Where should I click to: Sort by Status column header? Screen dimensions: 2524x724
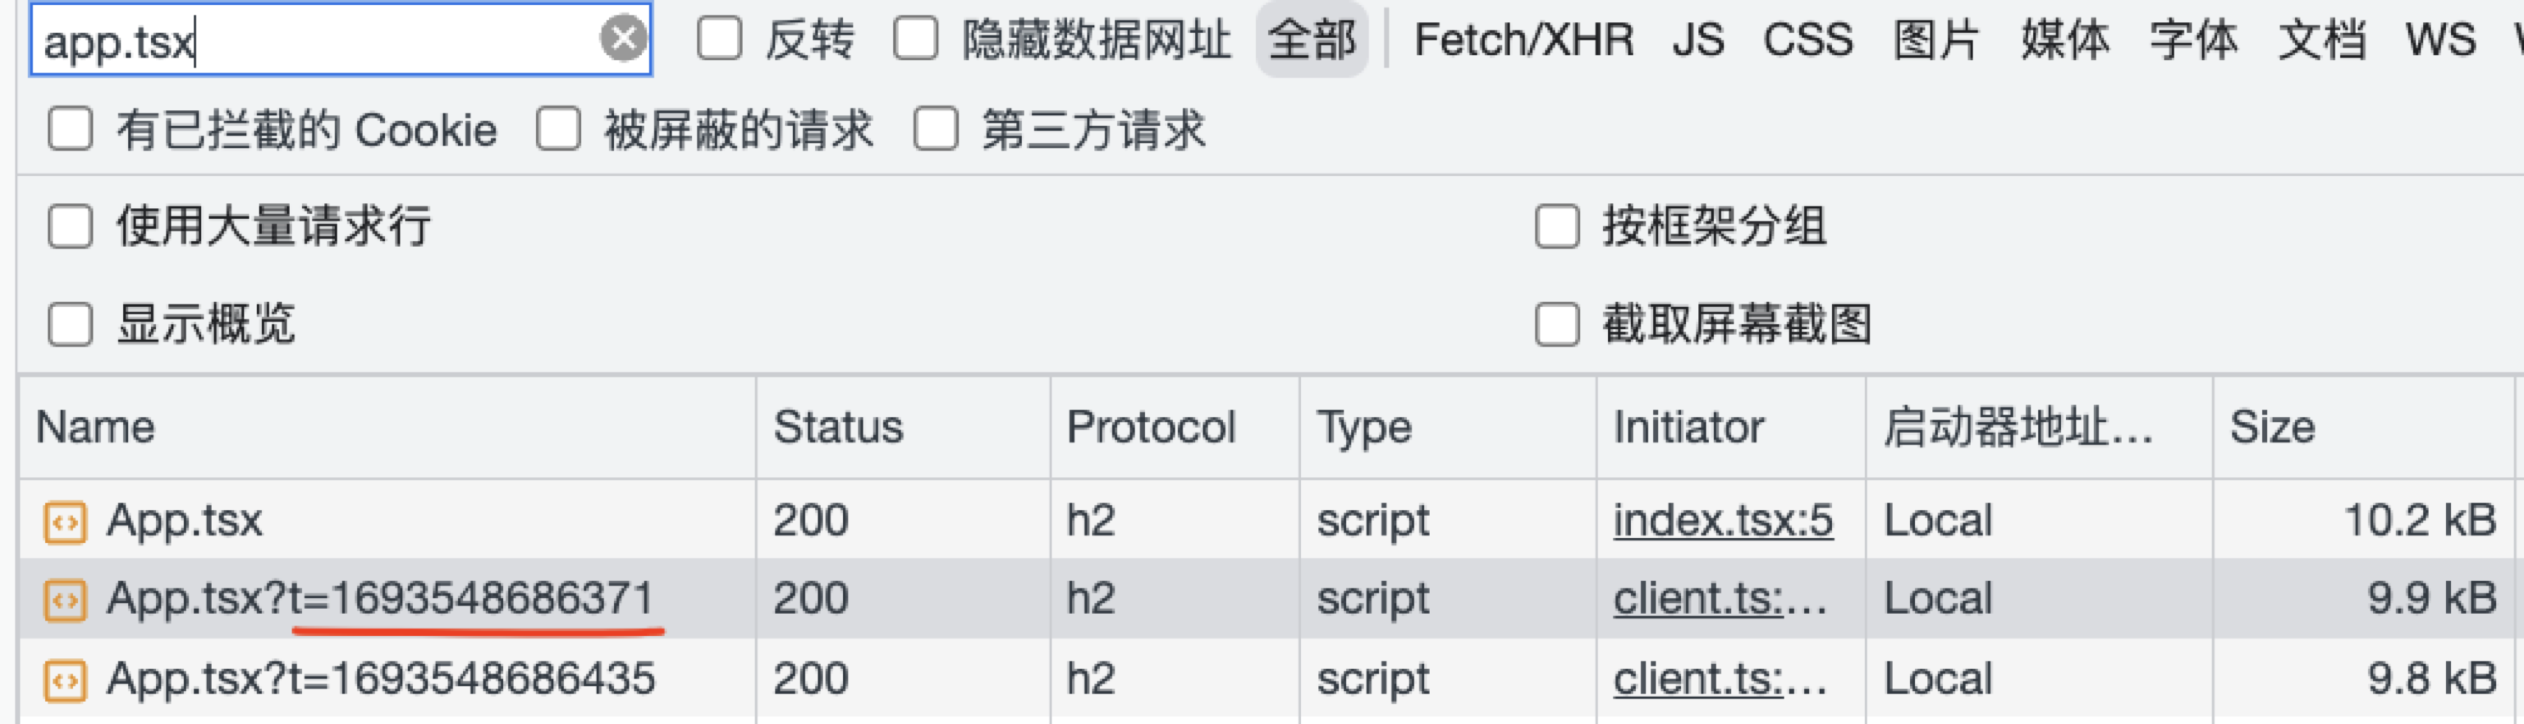click(x=838, y=428)
